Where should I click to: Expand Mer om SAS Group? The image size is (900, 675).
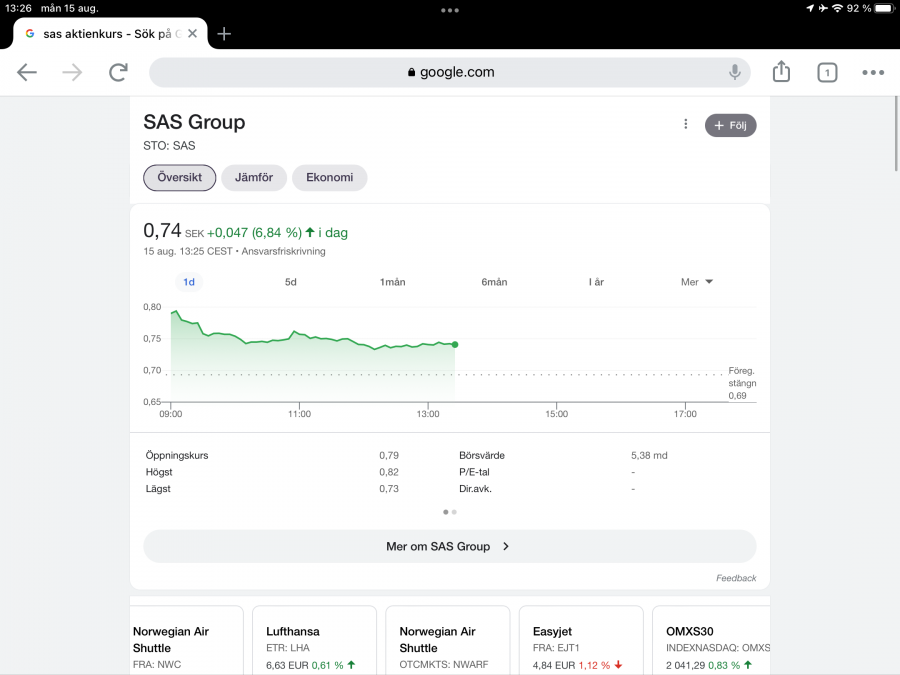pos(449,547)
